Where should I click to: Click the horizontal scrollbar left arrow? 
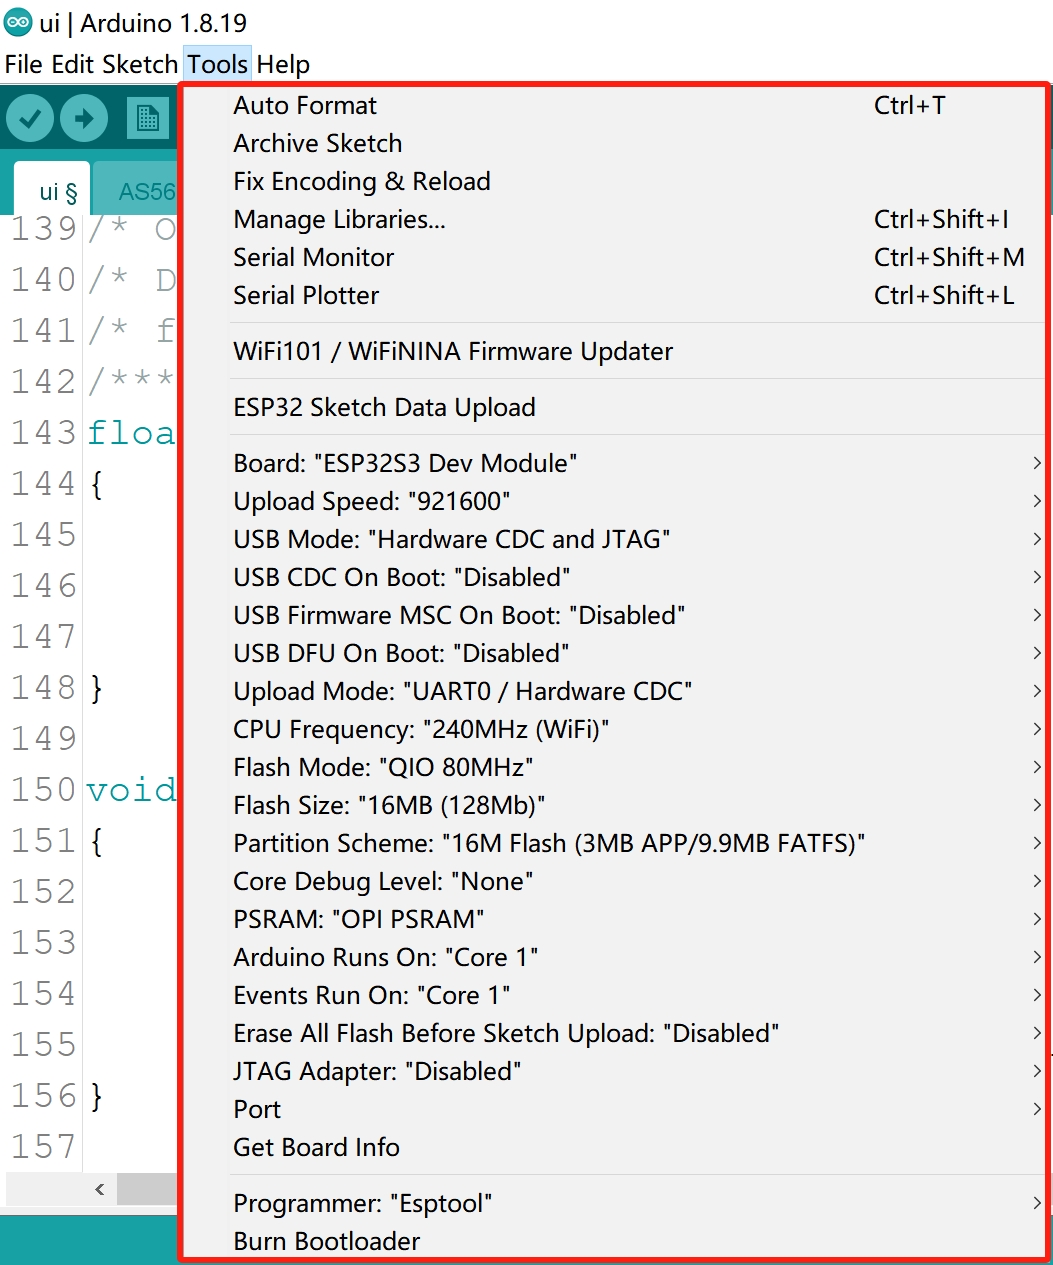[x=99, y=1189]
